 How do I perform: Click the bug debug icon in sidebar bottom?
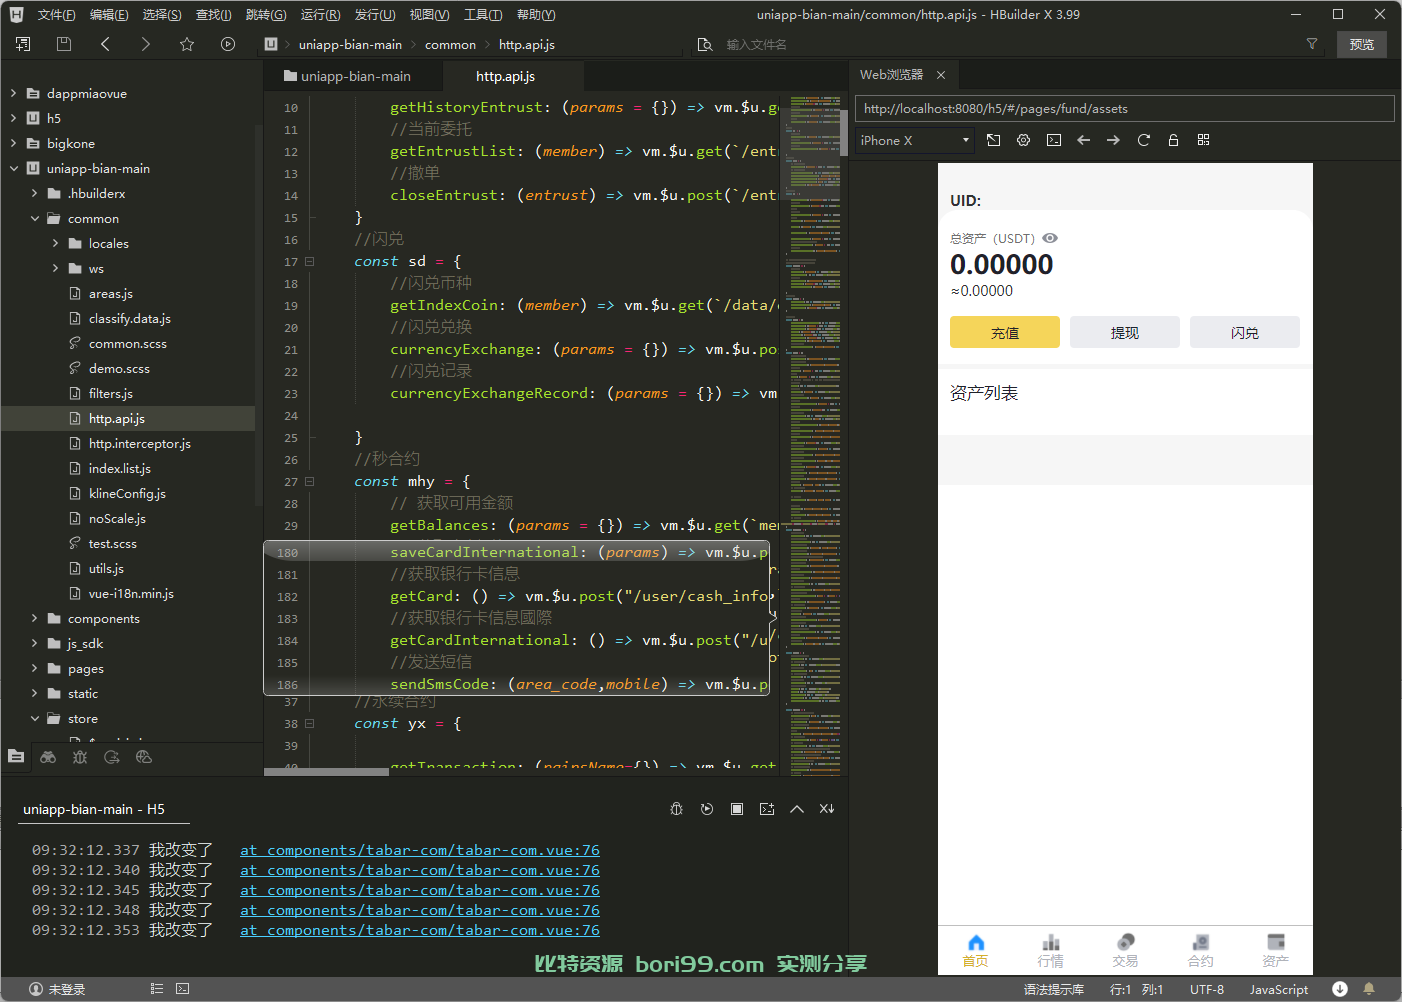coord(80,757)
